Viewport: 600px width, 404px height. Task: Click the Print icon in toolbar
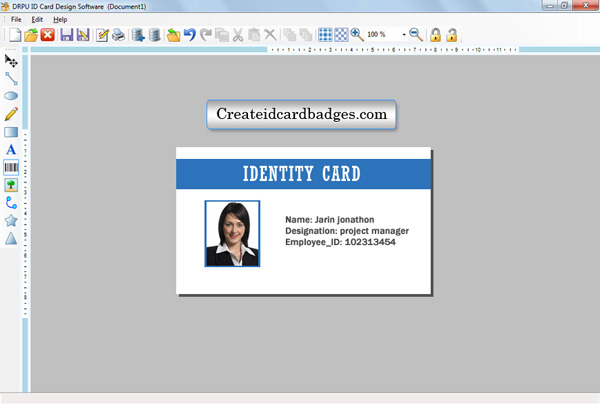(x=119, y=35)
